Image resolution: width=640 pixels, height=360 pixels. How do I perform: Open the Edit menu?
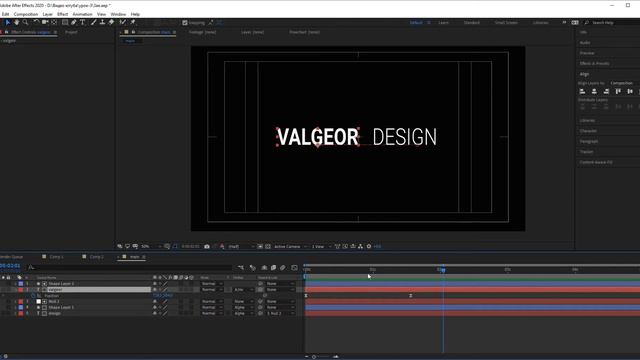click(5, 14)
